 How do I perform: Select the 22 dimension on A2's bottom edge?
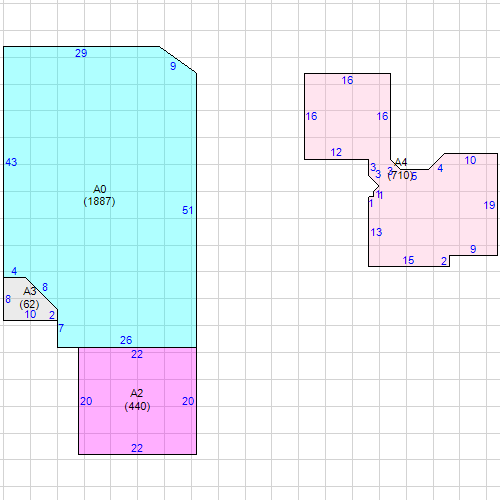pos(137,448)
